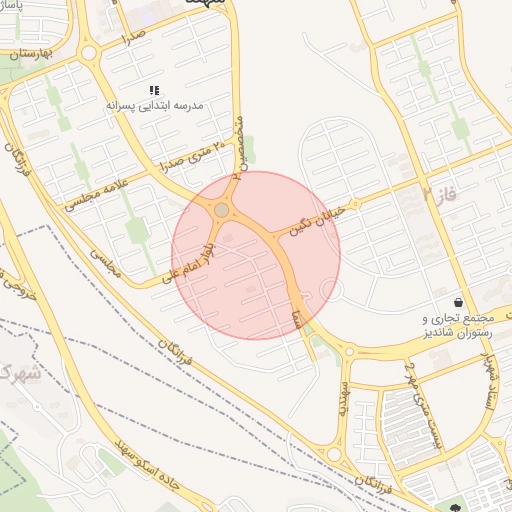This screenshot has height=512, width=512.
Task: Click the فاز 2 district label
Action: click(x=440, y=194)
